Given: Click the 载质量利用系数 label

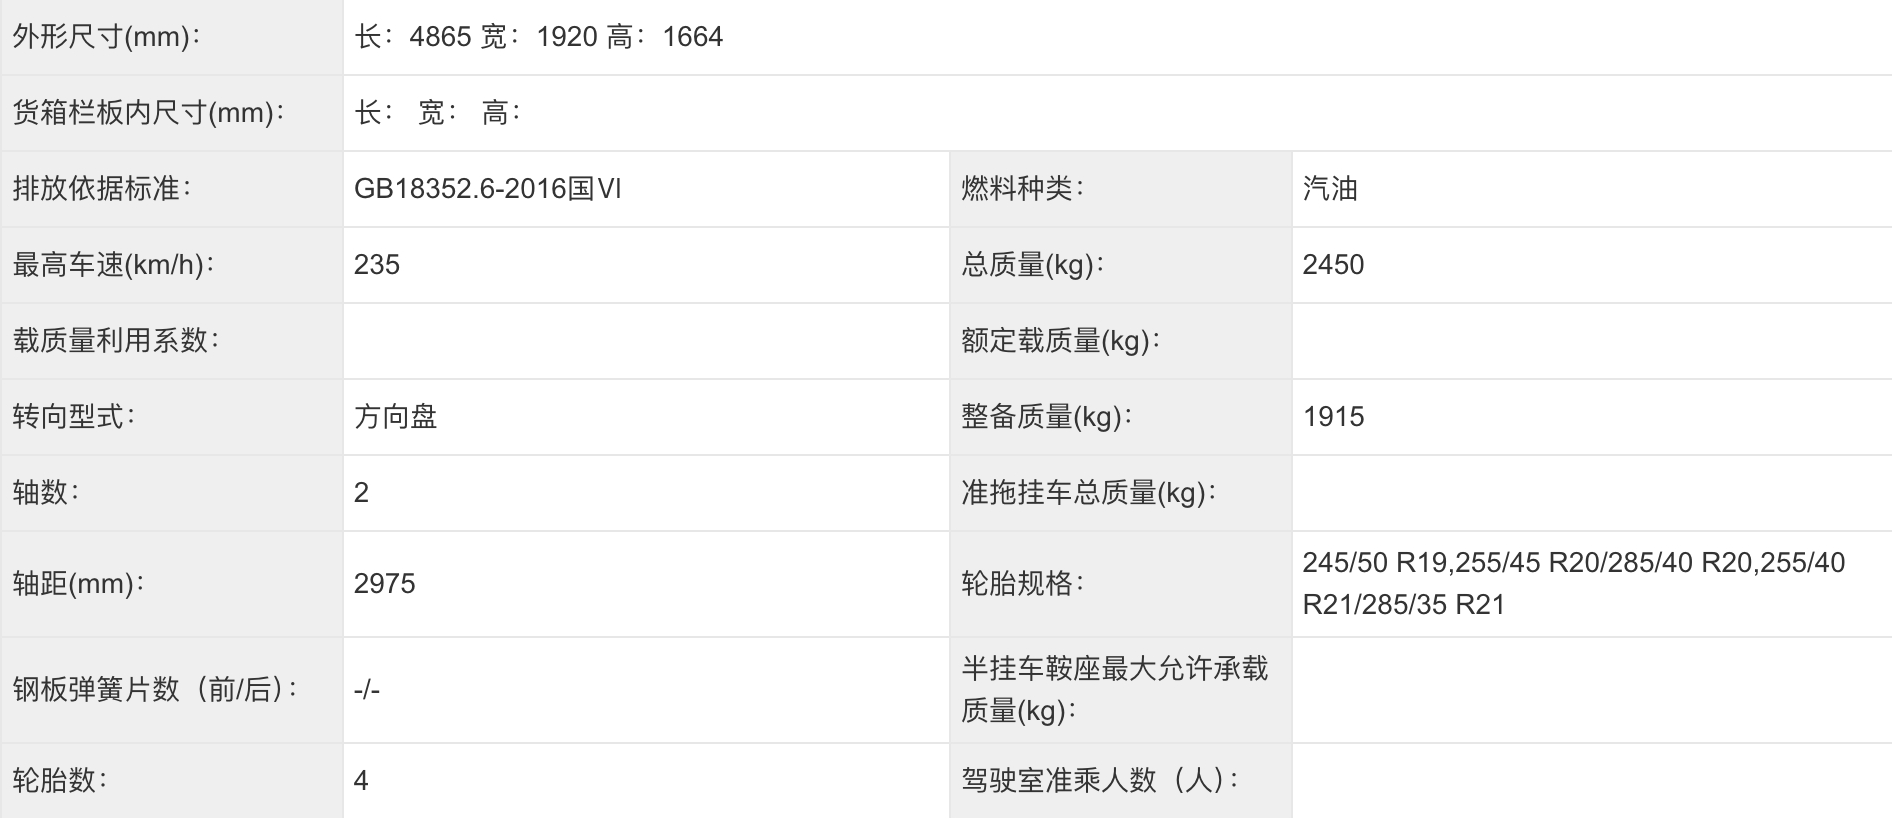Looking at the screenshot, I should pos(116,341).
